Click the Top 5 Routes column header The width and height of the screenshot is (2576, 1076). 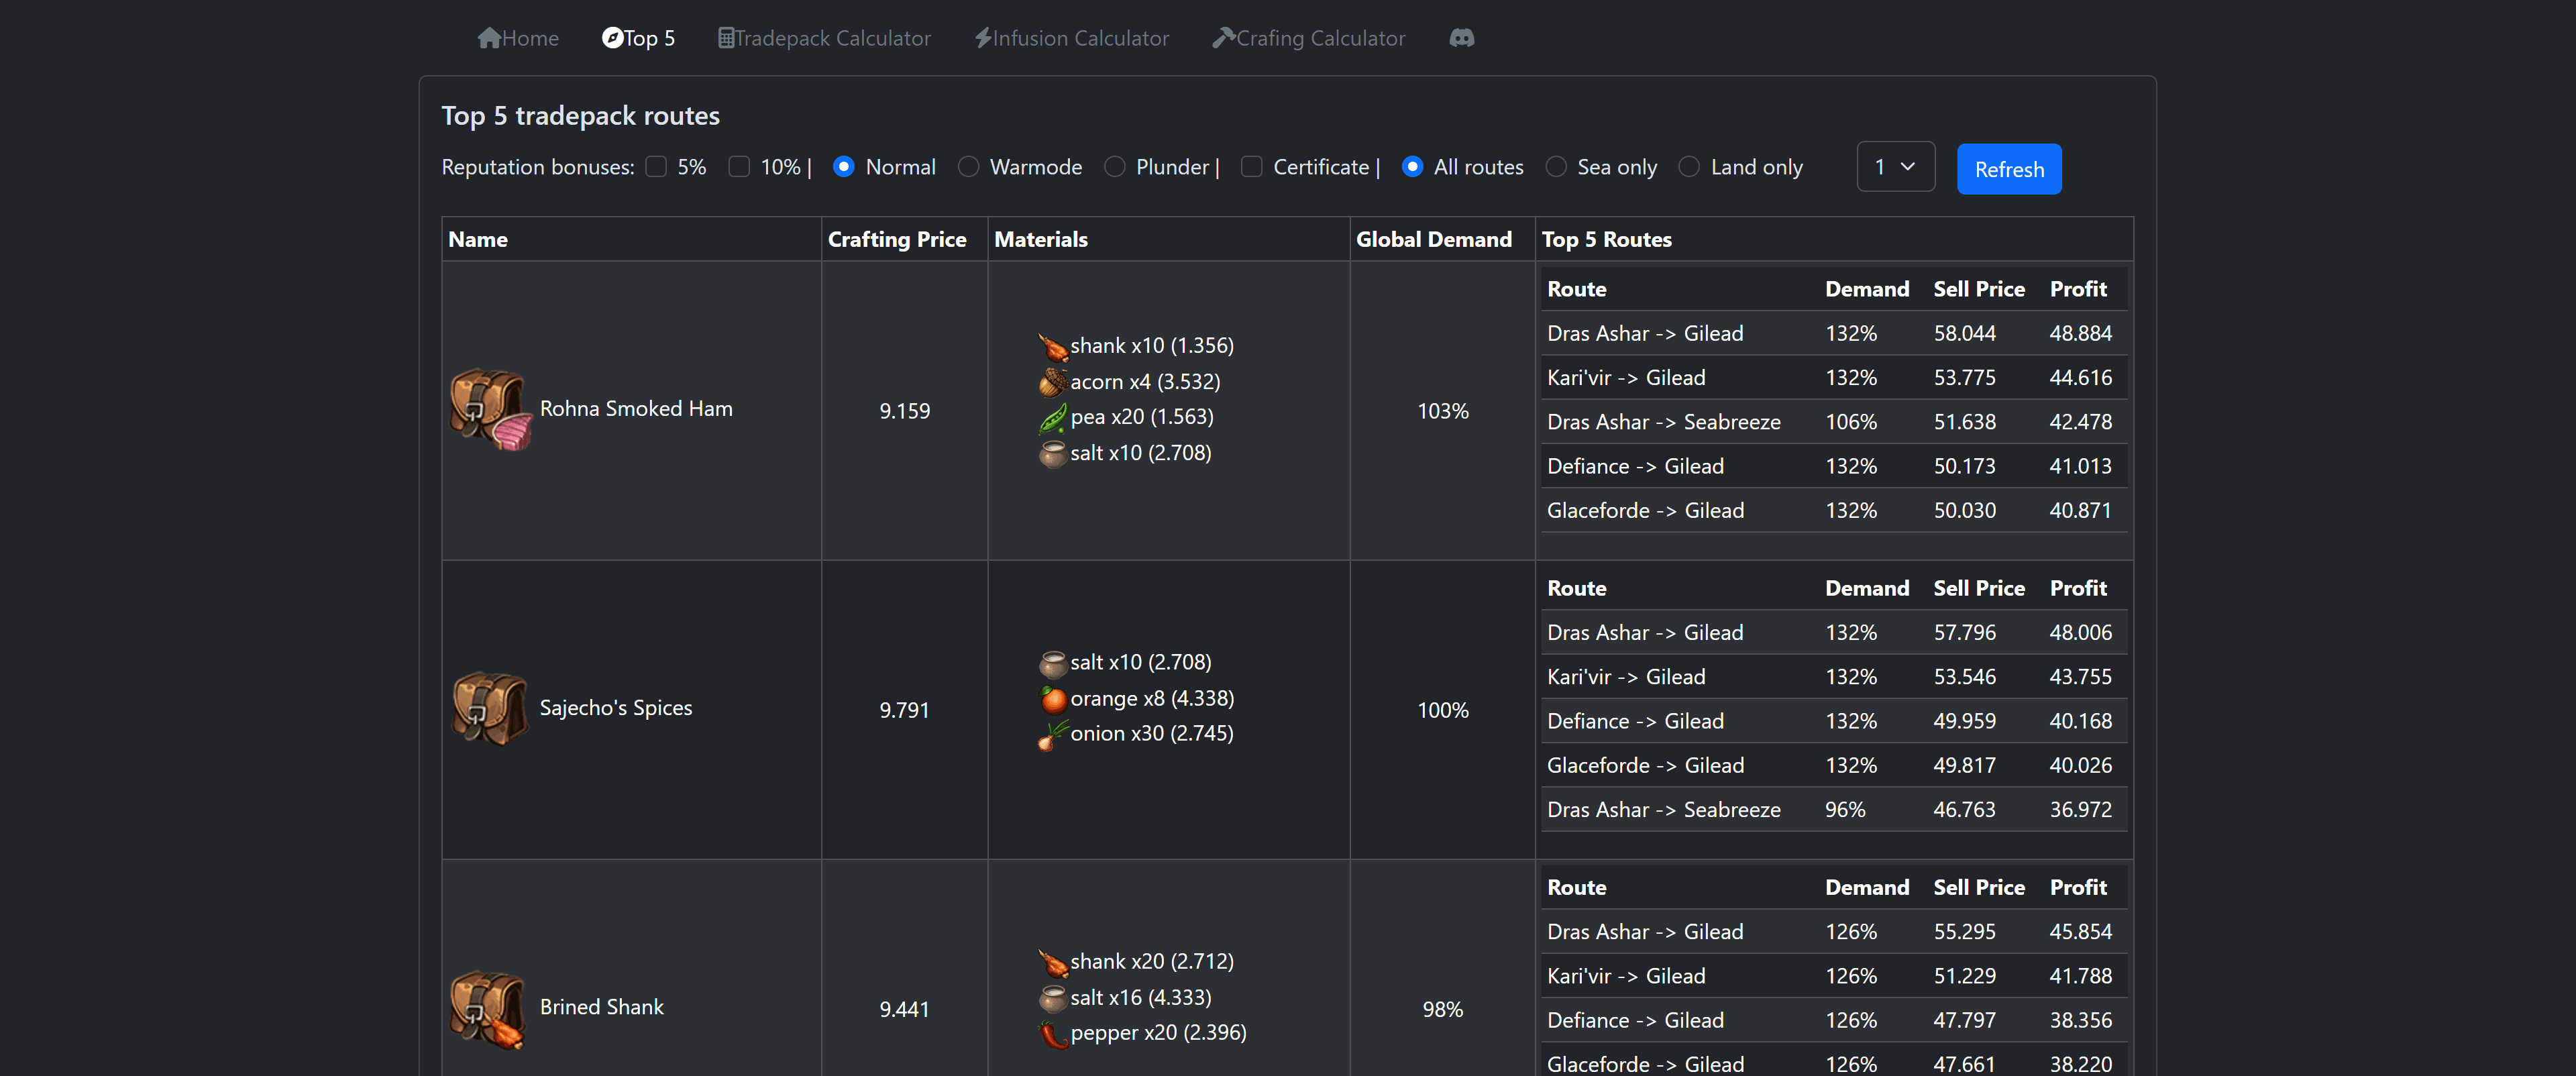click(1606, 240)
